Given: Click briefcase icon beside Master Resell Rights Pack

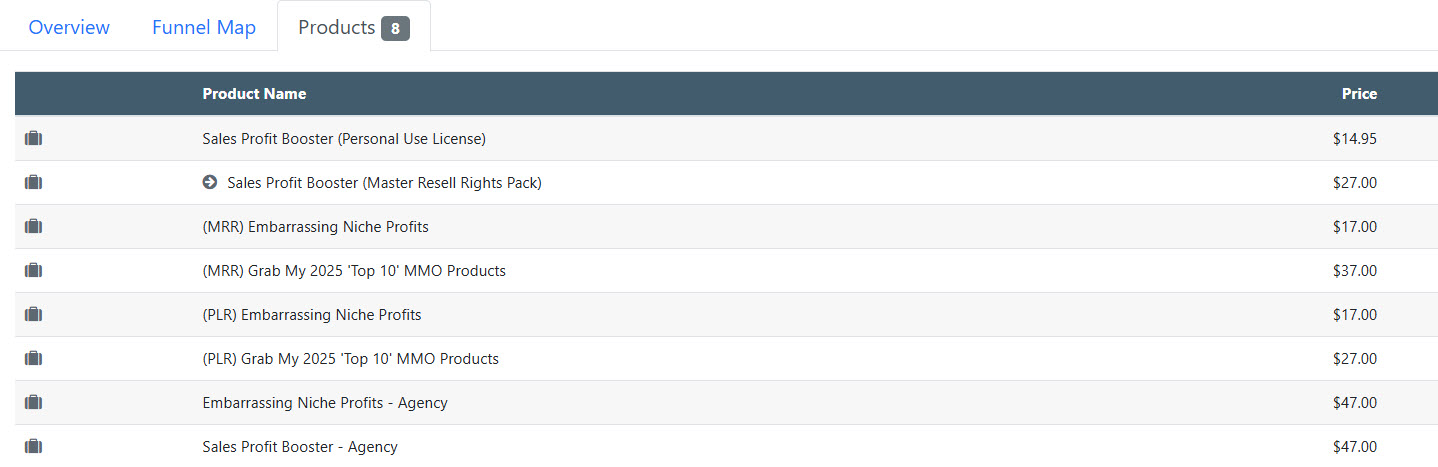Looking at the screenshot, I should coord(33,183).
